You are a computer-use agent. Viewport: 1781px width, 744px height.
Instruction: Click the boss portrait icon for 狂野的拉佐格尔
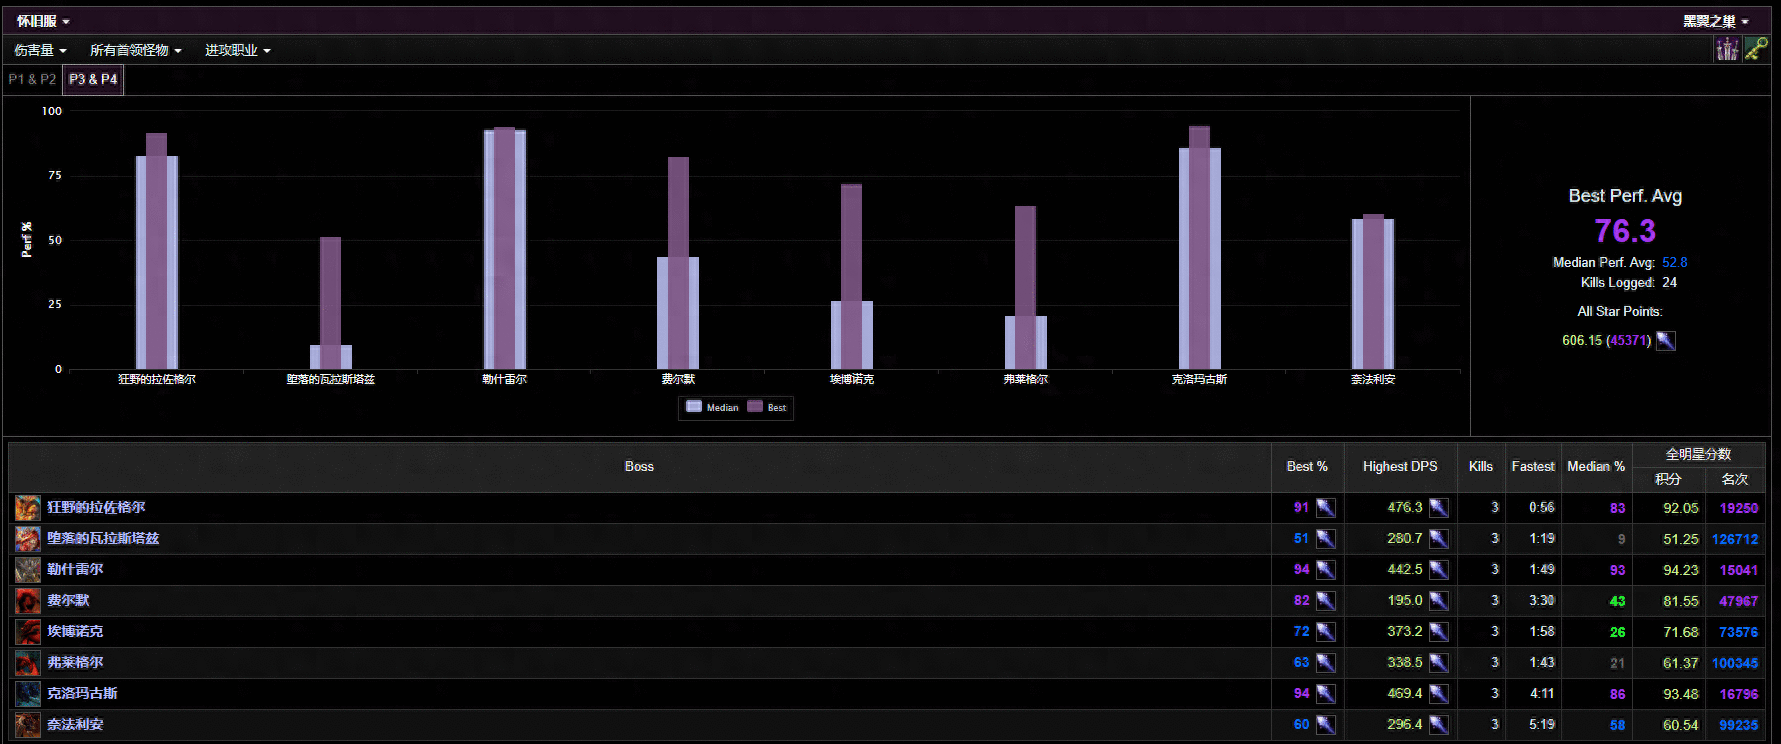(27, 508)
